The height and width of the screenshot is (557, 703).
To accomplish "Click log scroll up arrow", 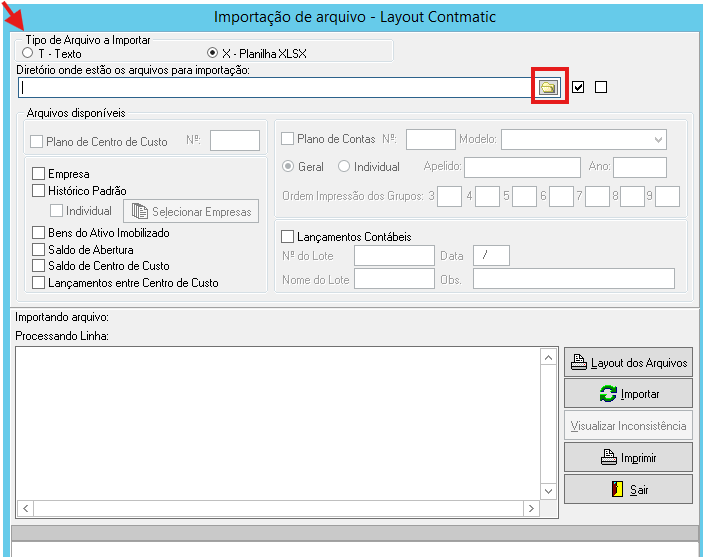I will [548, 357].
